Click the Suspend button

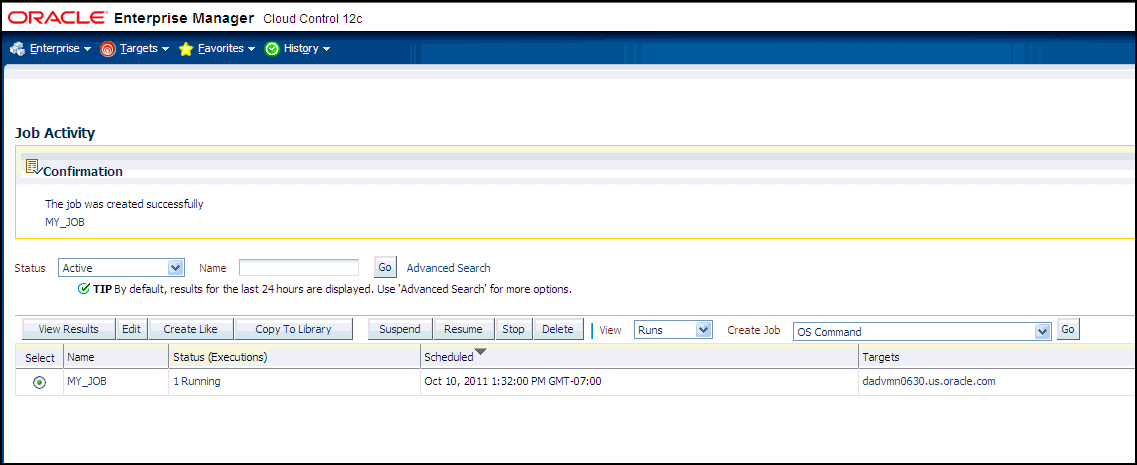tap(400, 329)
